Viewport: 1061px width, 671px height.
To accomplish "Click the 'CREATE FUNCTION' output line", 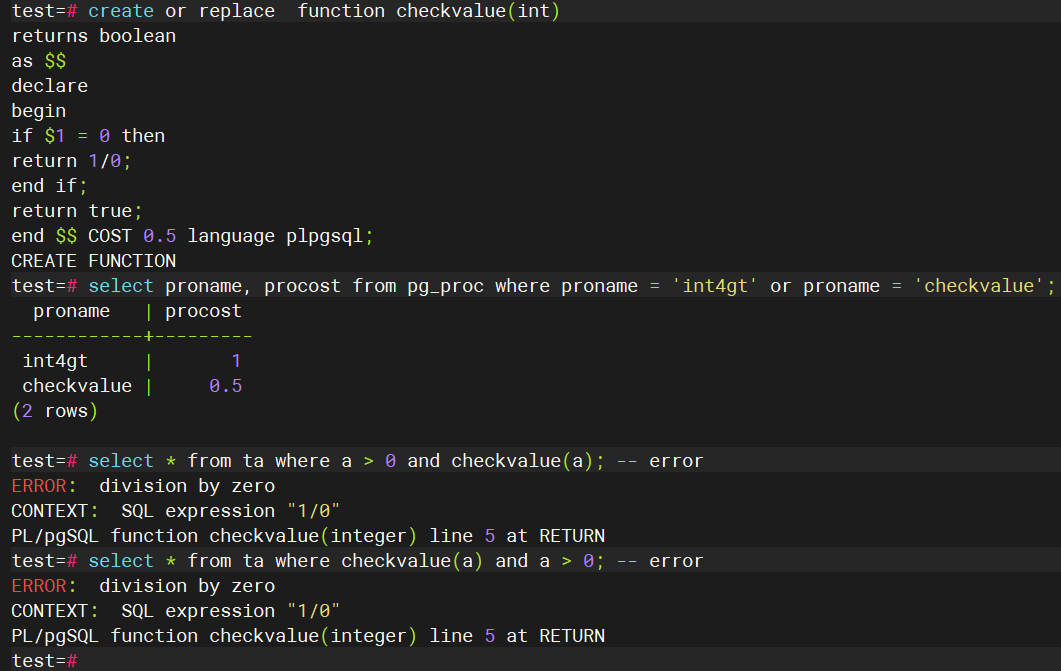I will 93,261.
